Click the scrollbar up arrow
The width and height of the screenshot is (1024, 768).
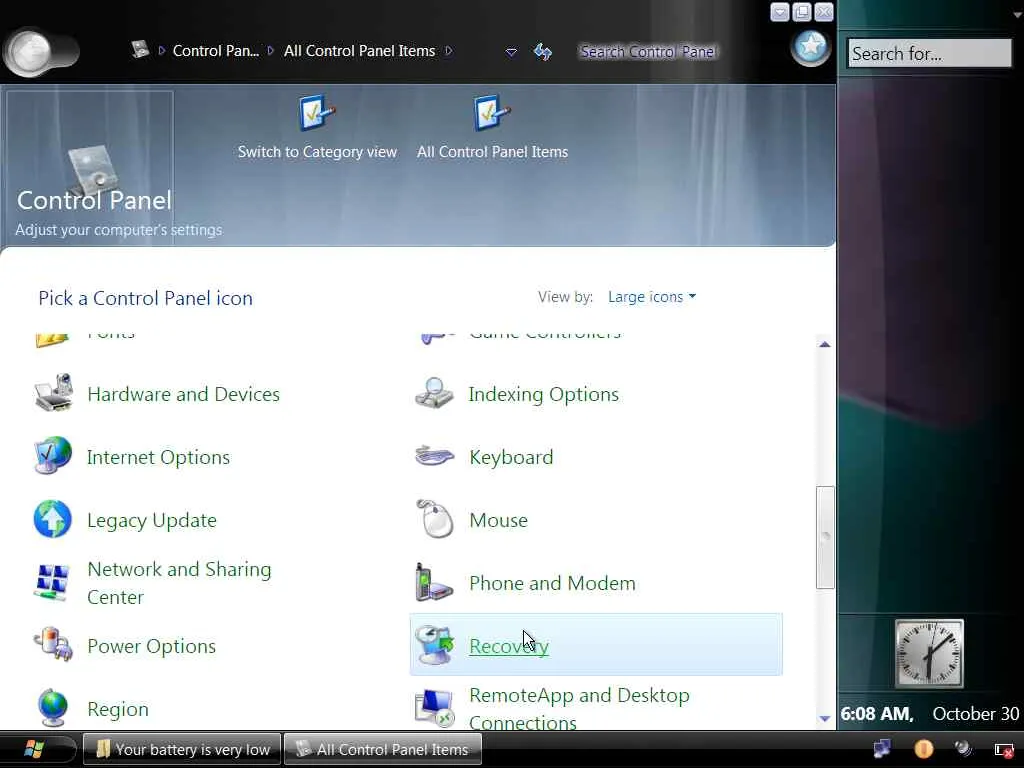tap(825, 344)
